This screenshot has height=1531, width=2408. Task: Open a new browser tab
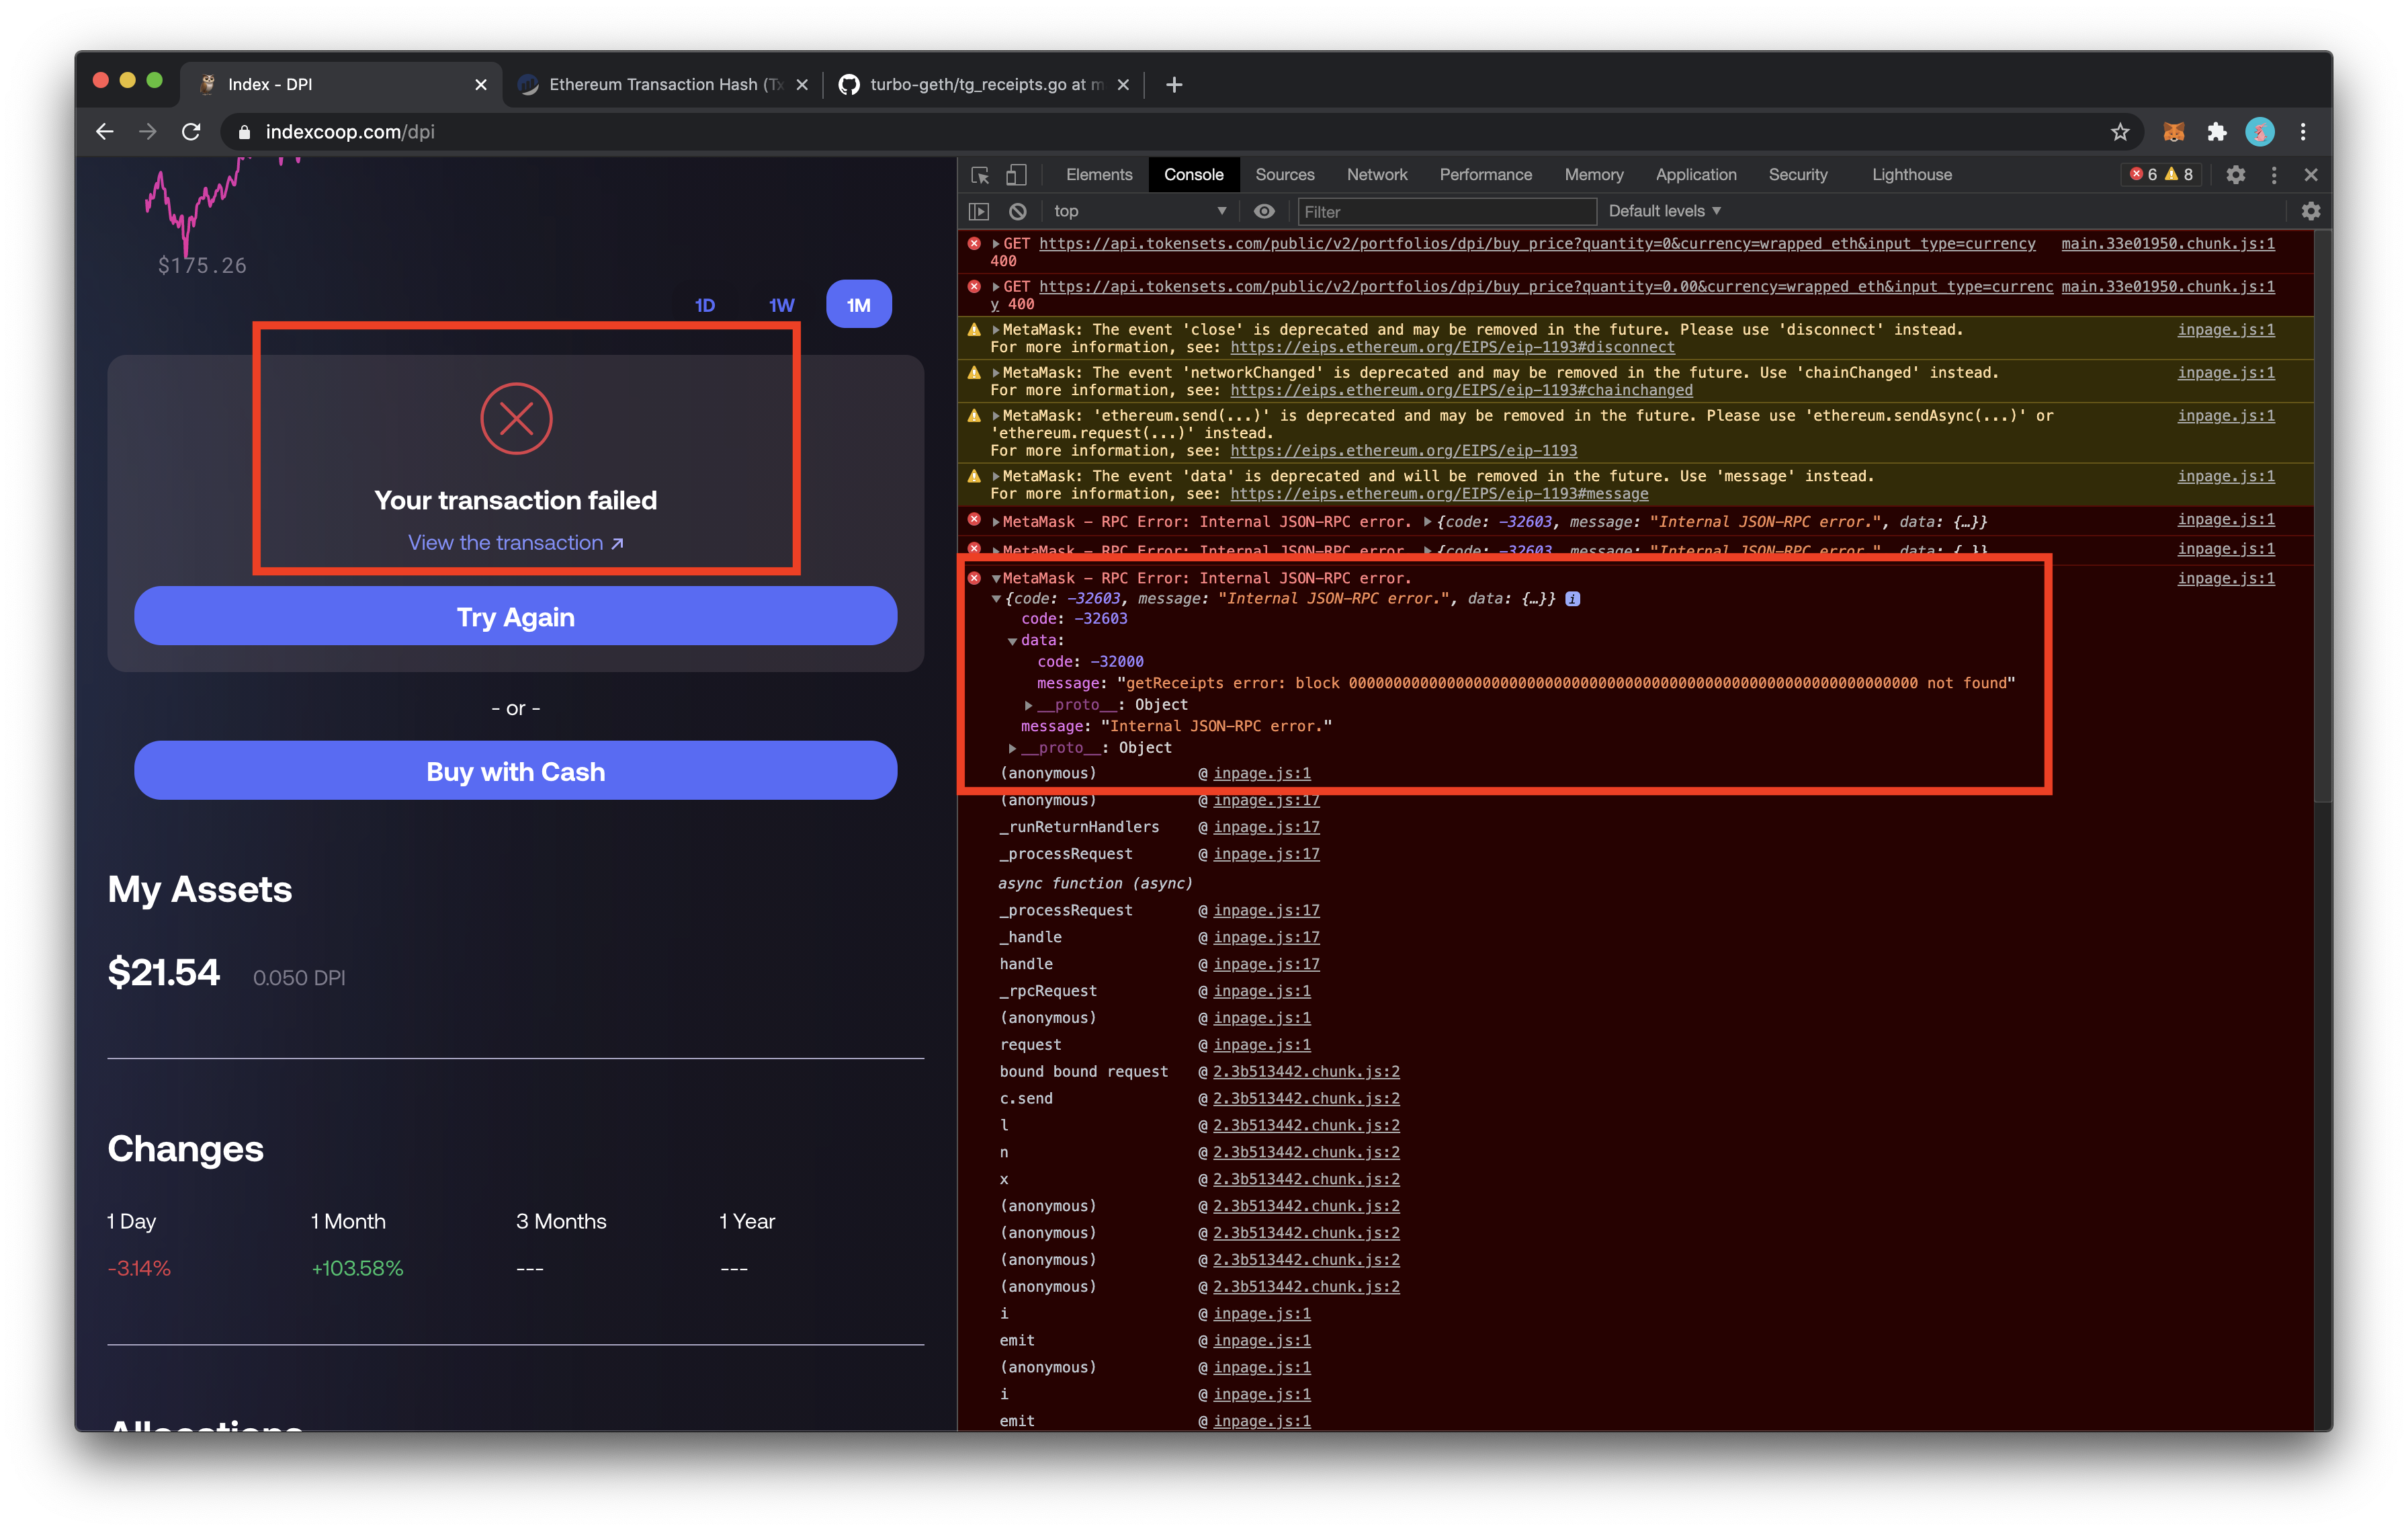click(x=1174, y=85)
